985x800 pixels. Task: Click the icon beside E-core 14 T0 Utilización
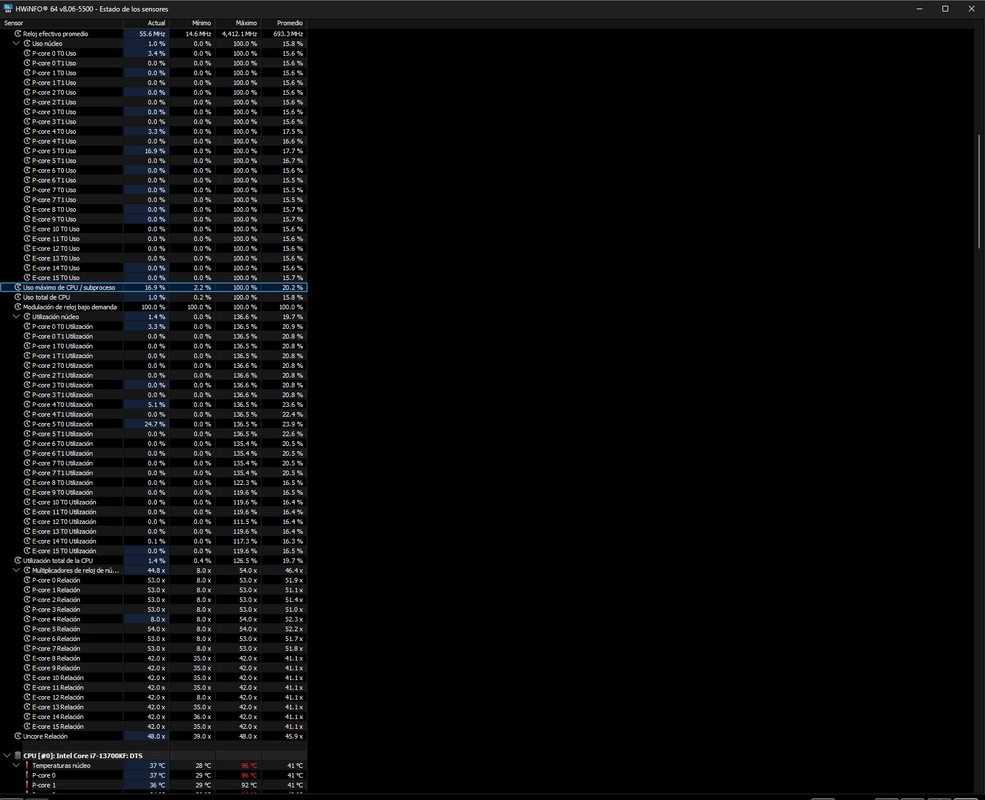click(x=27, y=541)
